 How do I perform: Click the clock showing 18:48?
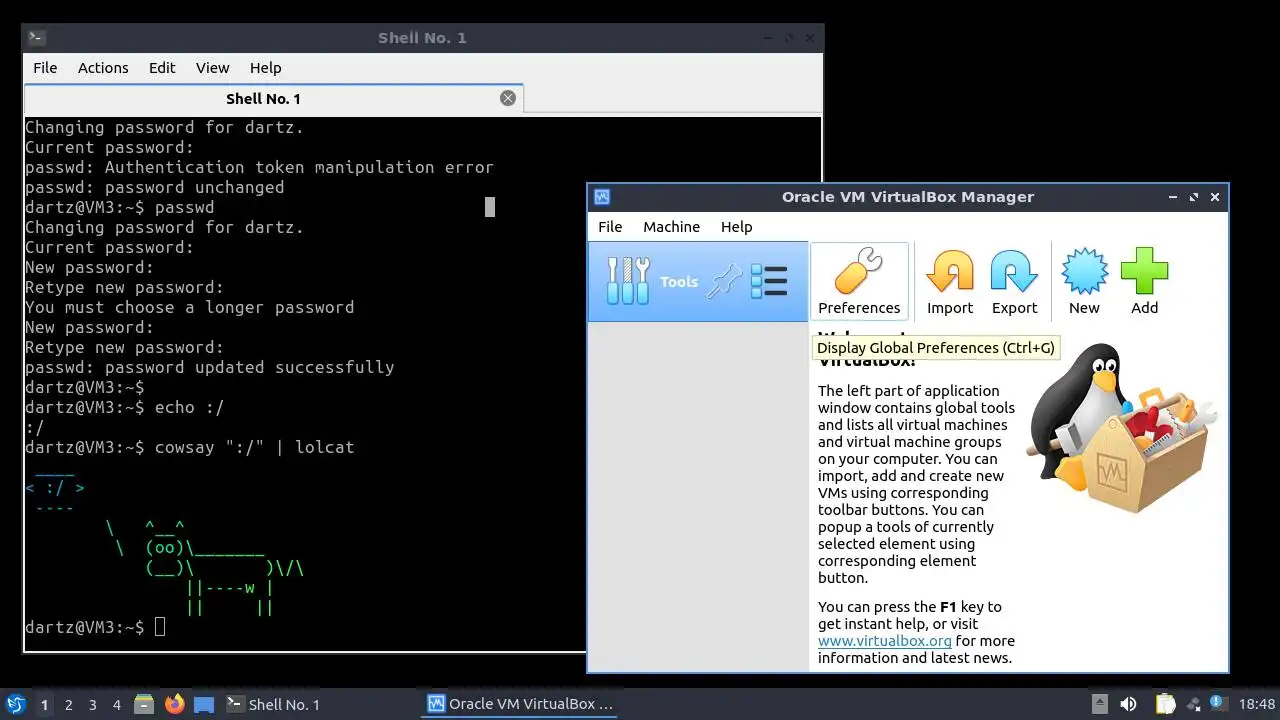pos(1257,704)
